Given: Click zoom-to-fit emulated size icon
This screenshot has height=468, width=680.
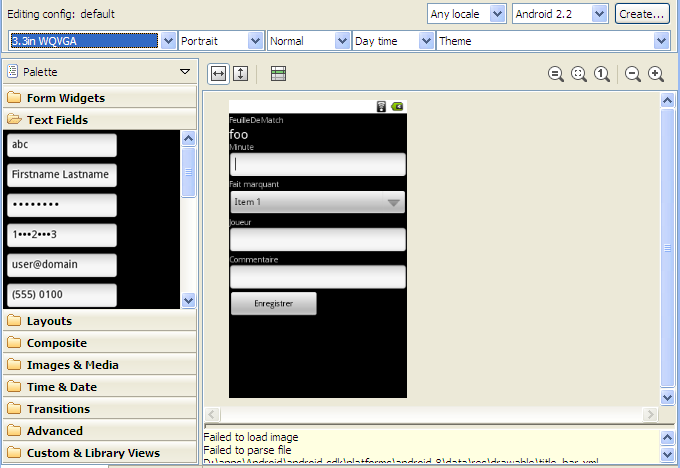Looking at the screenshot, I should pyautogui.click(x=556, y=74).
